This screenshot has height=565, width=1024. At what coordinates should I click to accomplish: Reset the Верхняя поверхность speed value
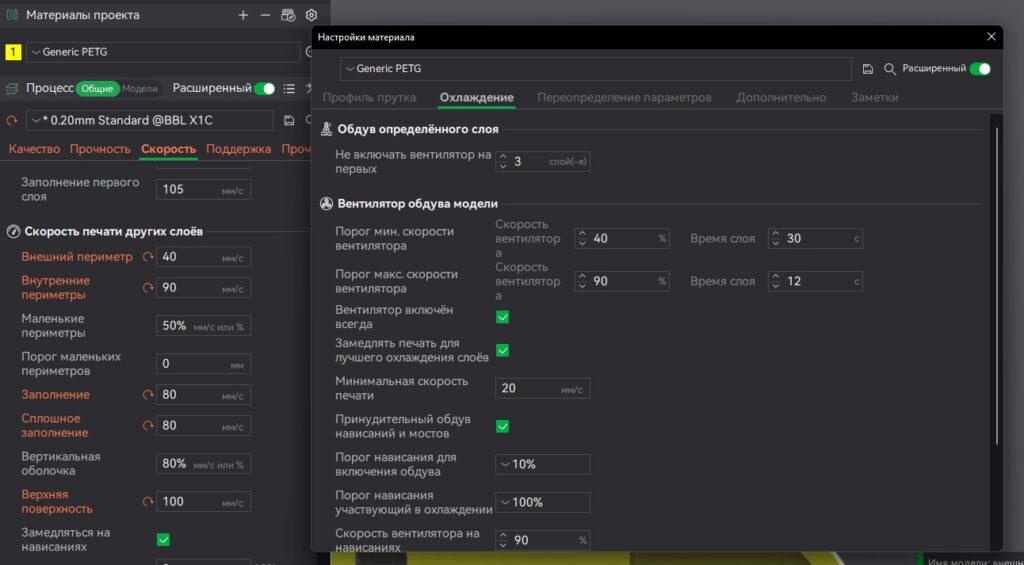(148, 502)
